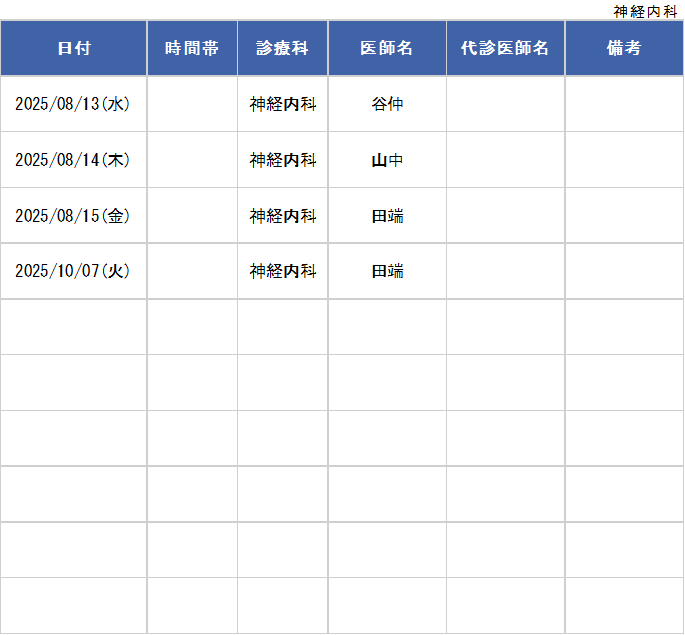Click empty 備考 cell for 2025/08/15

(x=624, y=215)
